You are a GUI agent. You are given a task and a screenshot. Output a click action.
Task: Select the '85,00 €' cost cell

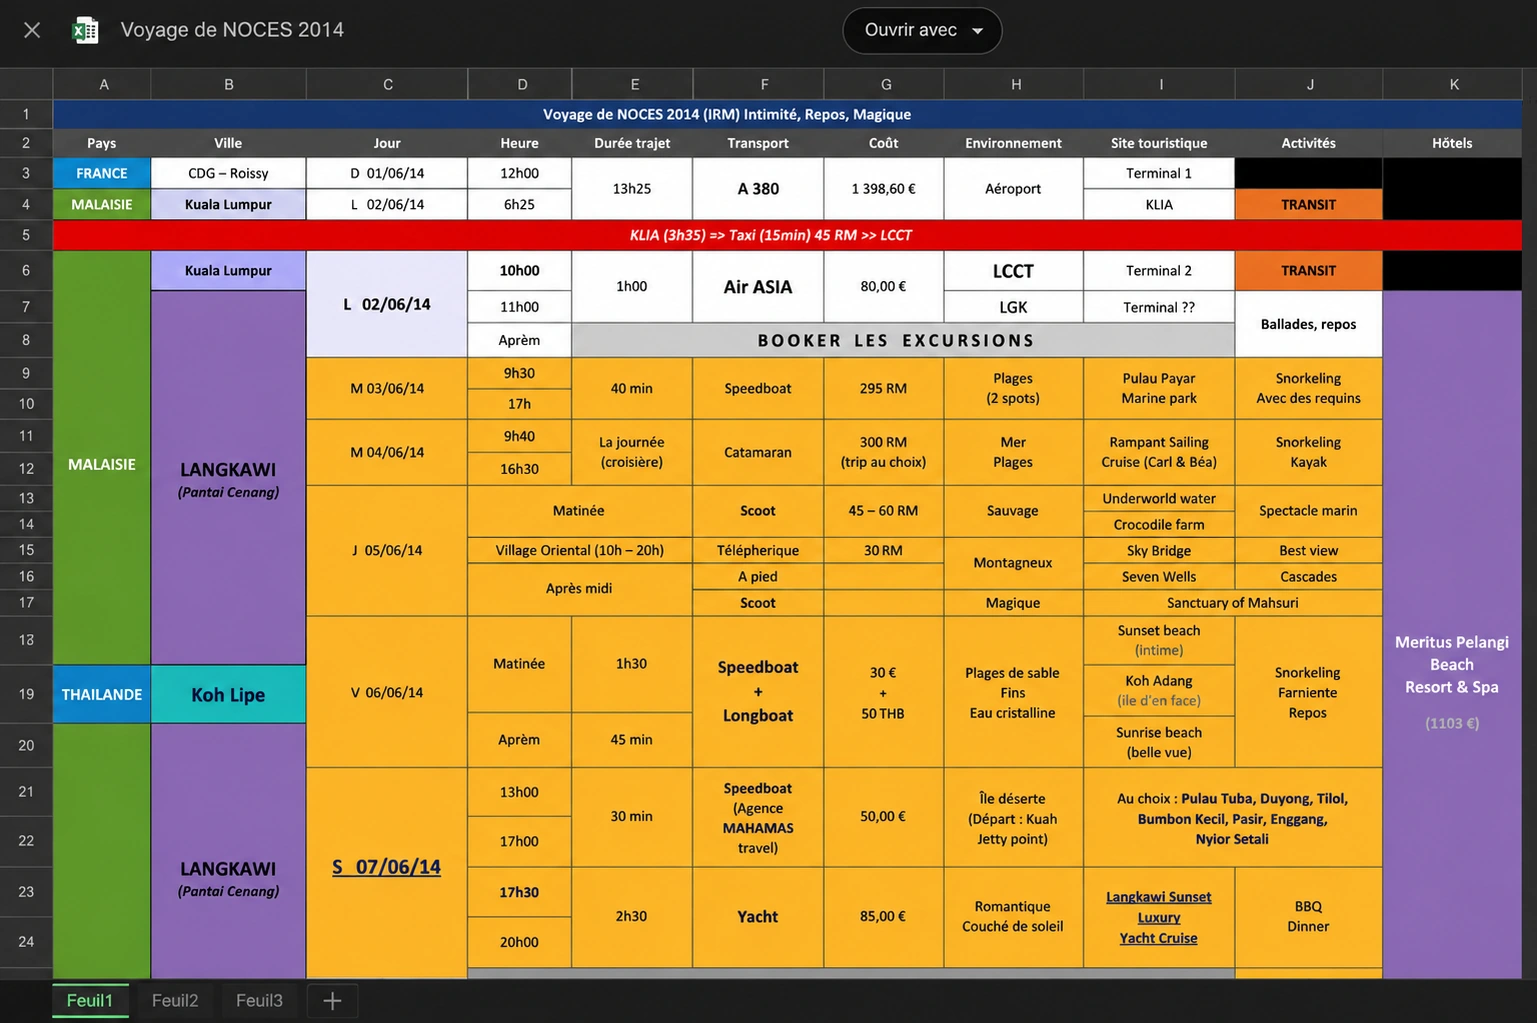point(884,916)
